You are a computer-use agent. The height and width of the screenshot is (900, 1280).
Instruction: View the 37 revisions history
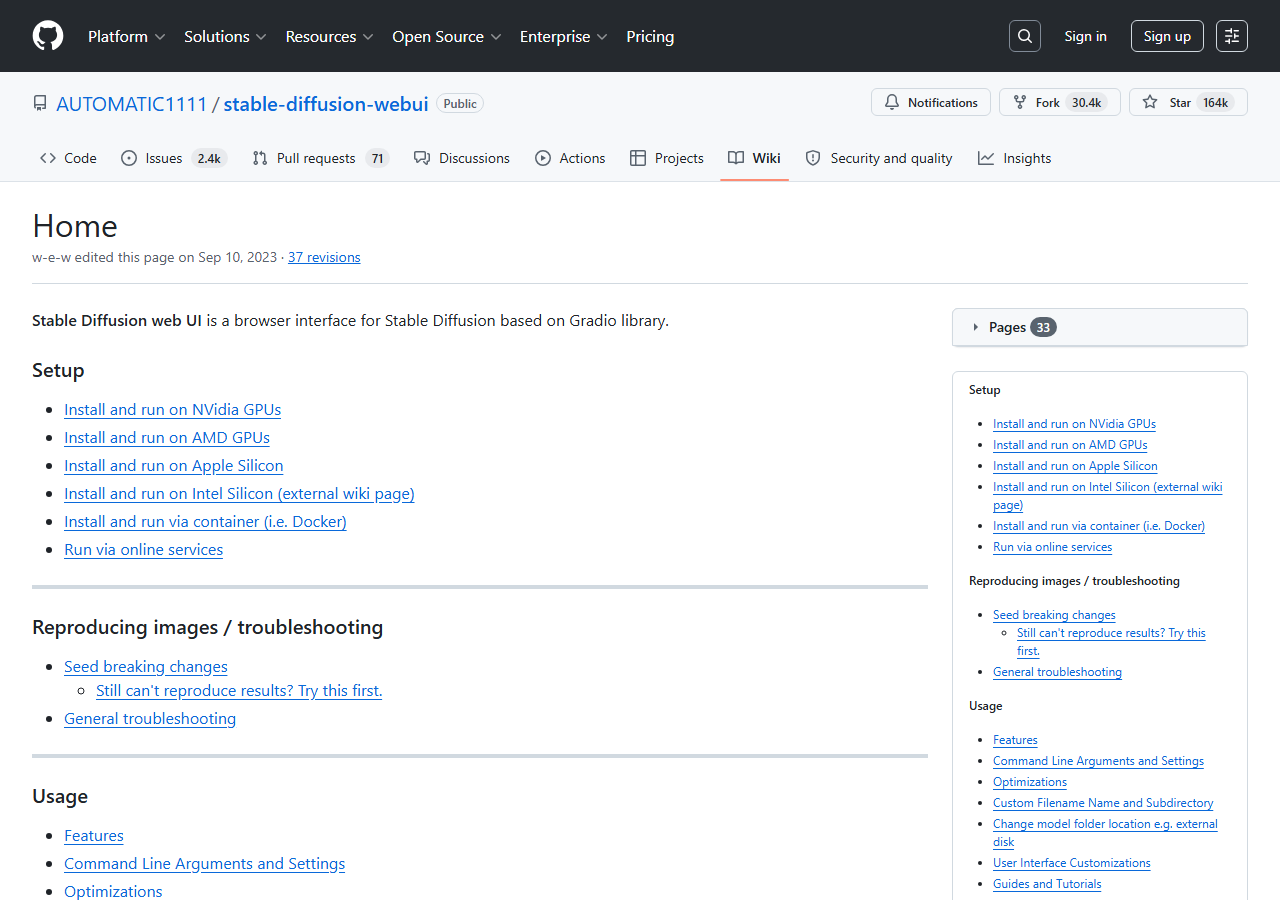pos(324,257)
